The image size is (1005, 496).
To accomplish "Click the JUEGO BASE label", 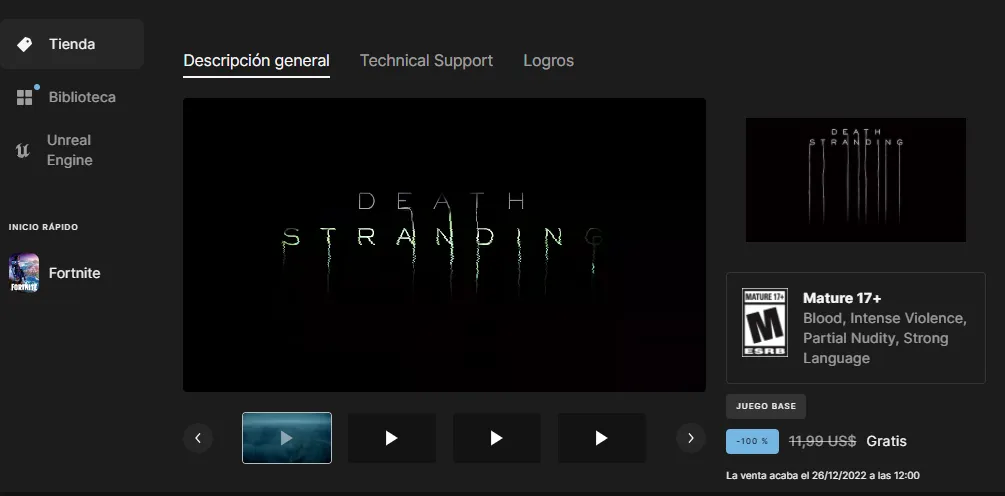I will (x=766, y=406).
